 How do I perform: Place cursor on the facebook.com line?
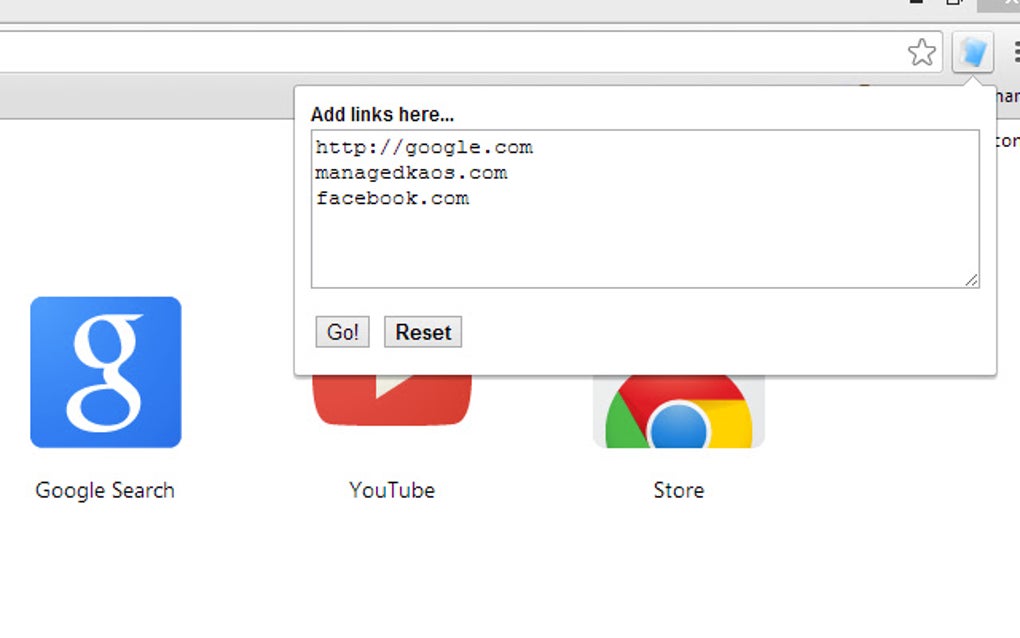click(x=392, y=198)
